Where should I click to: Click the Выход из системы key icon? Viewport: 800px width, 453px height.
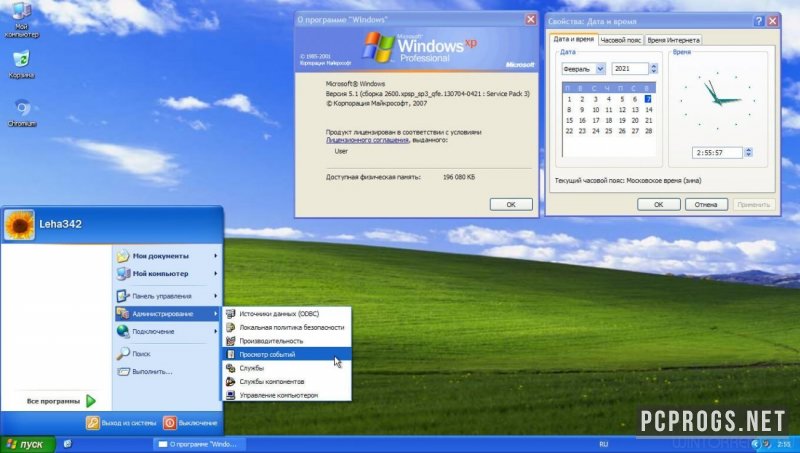[x=92, y=423]
